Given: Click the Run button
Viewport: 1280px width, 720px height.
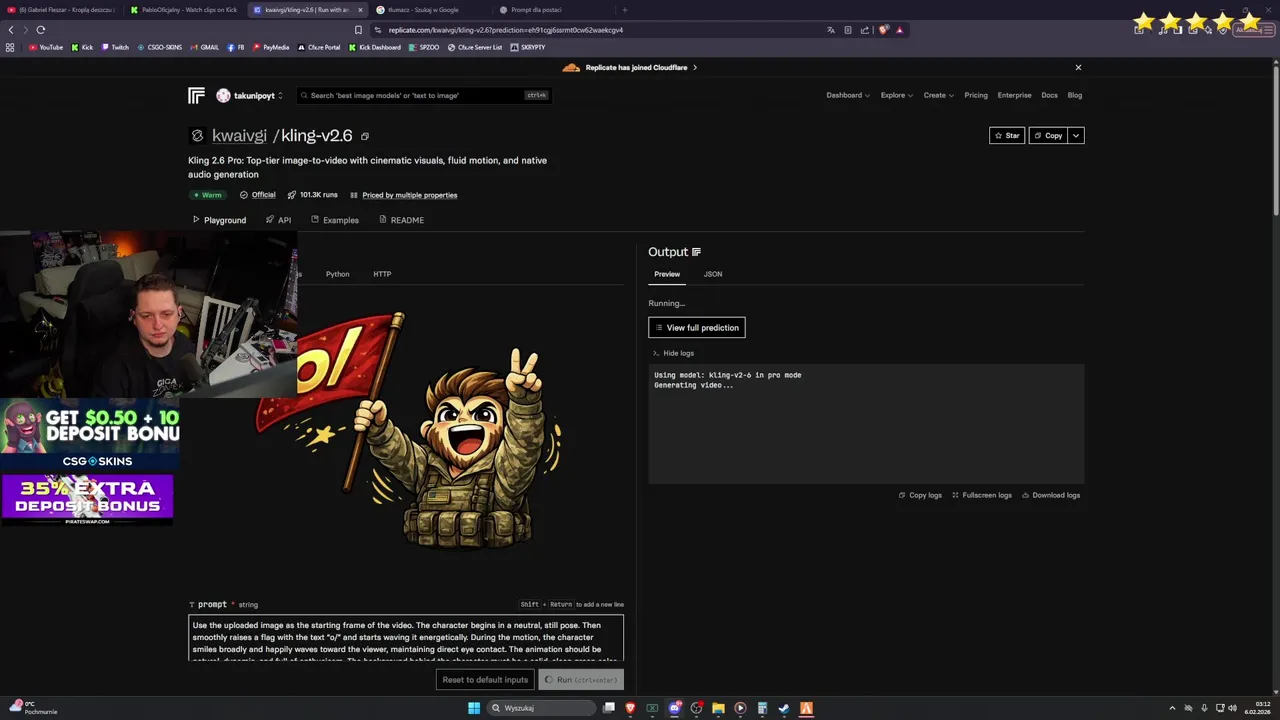Looking at the screenshot, I should click(581, 680).
